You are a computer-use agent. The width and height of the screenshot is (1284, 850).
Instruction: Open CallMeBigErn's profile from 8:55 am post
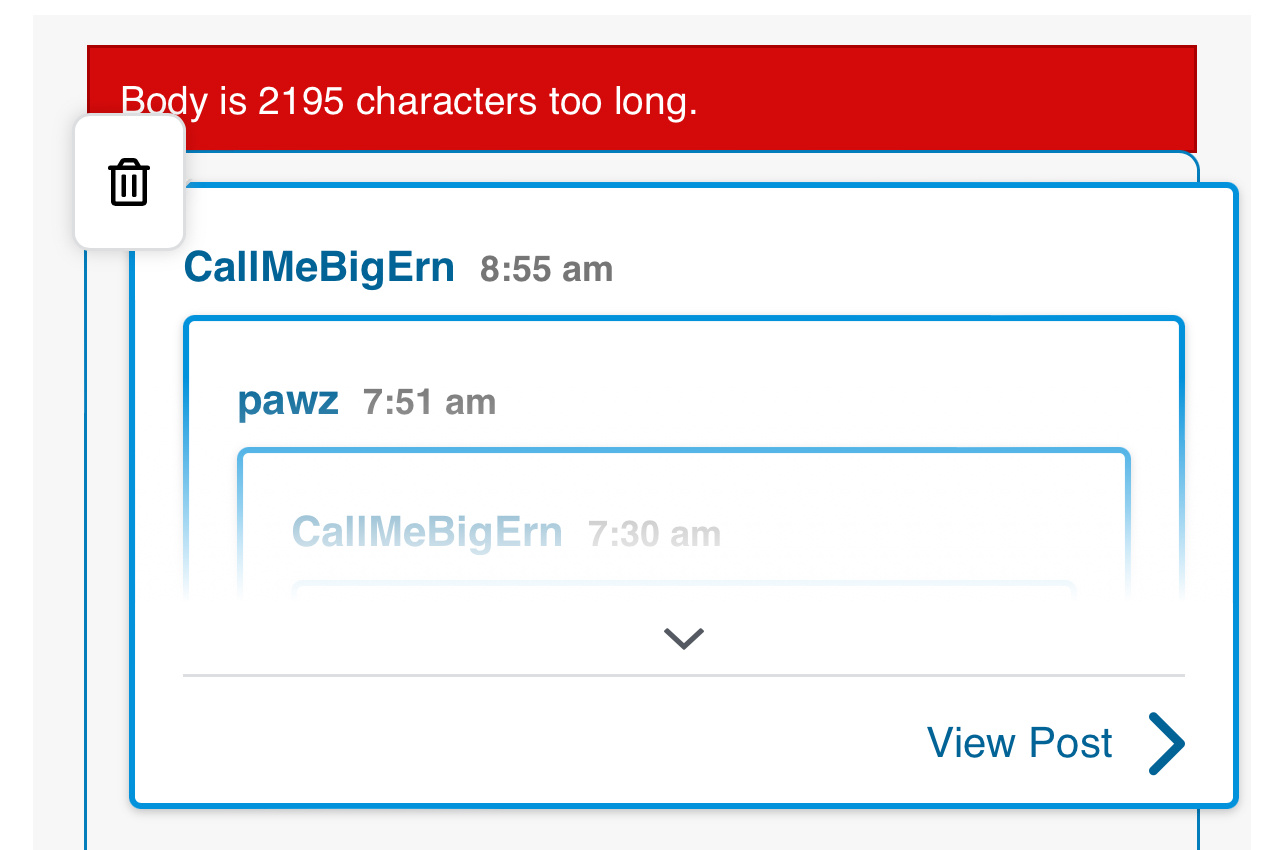coord(319,268)
